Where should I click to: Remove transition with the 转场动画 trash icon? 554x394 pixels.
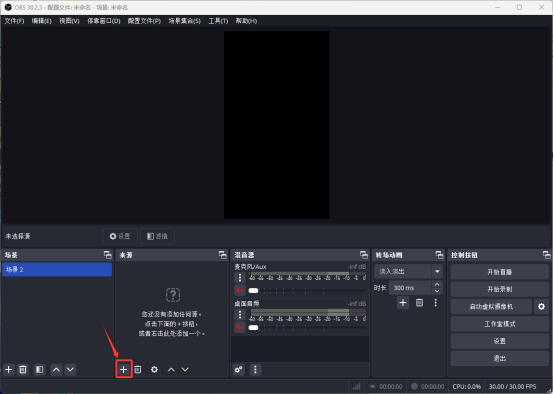pyautogui.click(x=419, y=303)
